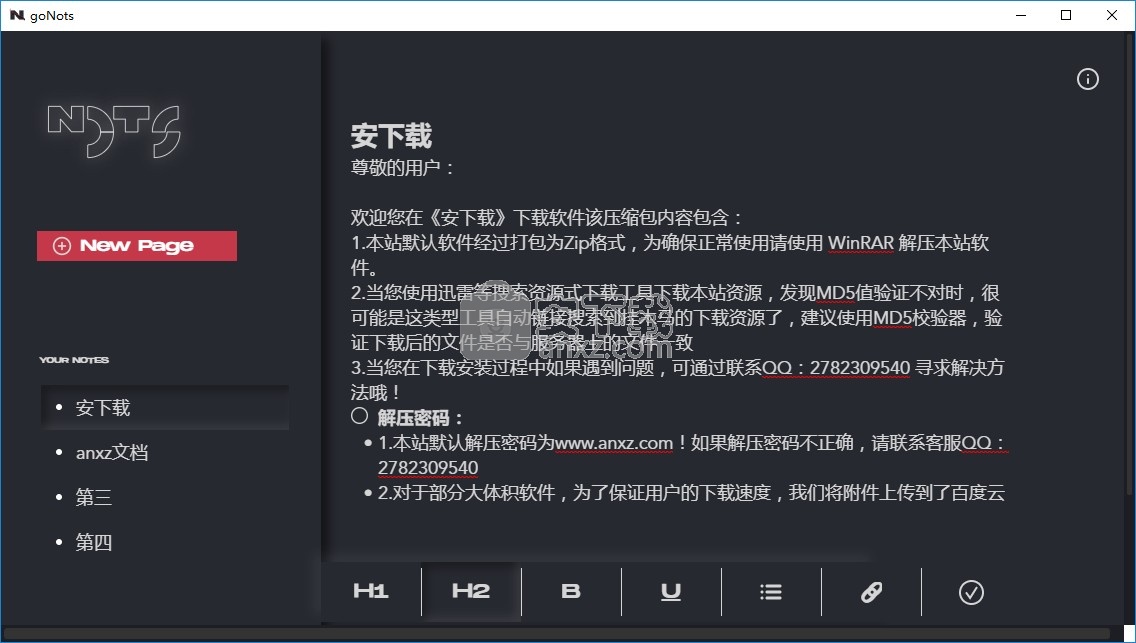This screenshot has width=1136, height=643.
Task: Click the goNots logo in sidebar
Action: tap(114, 131)
